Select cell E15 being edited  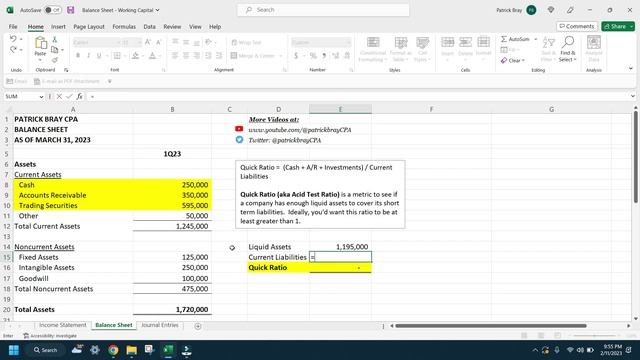(x=340, y=257)
